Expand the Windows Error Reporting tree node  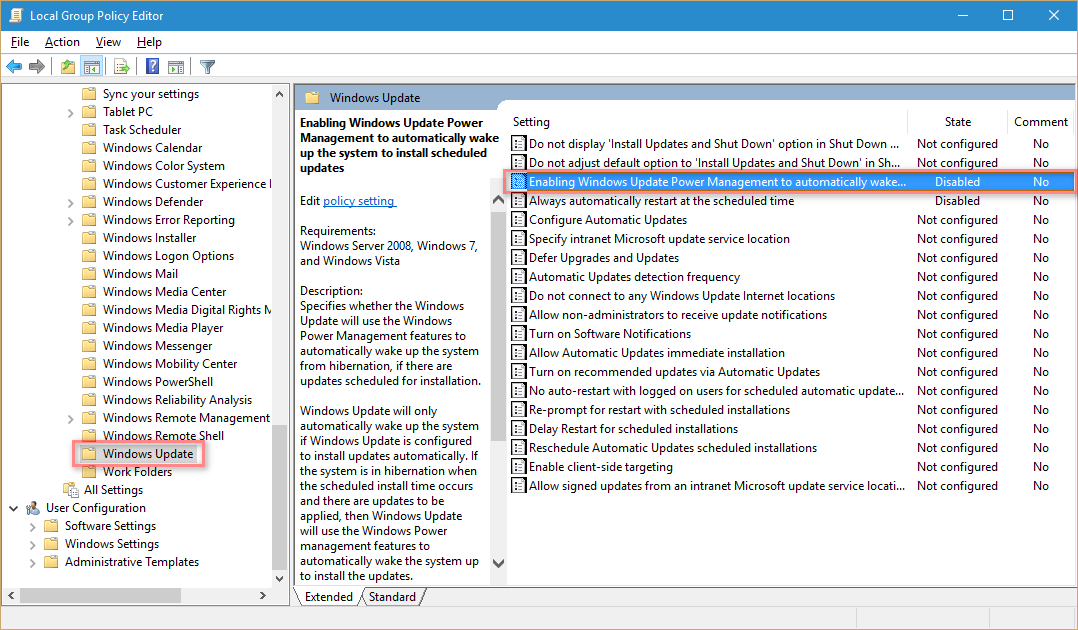pos(70,221)
